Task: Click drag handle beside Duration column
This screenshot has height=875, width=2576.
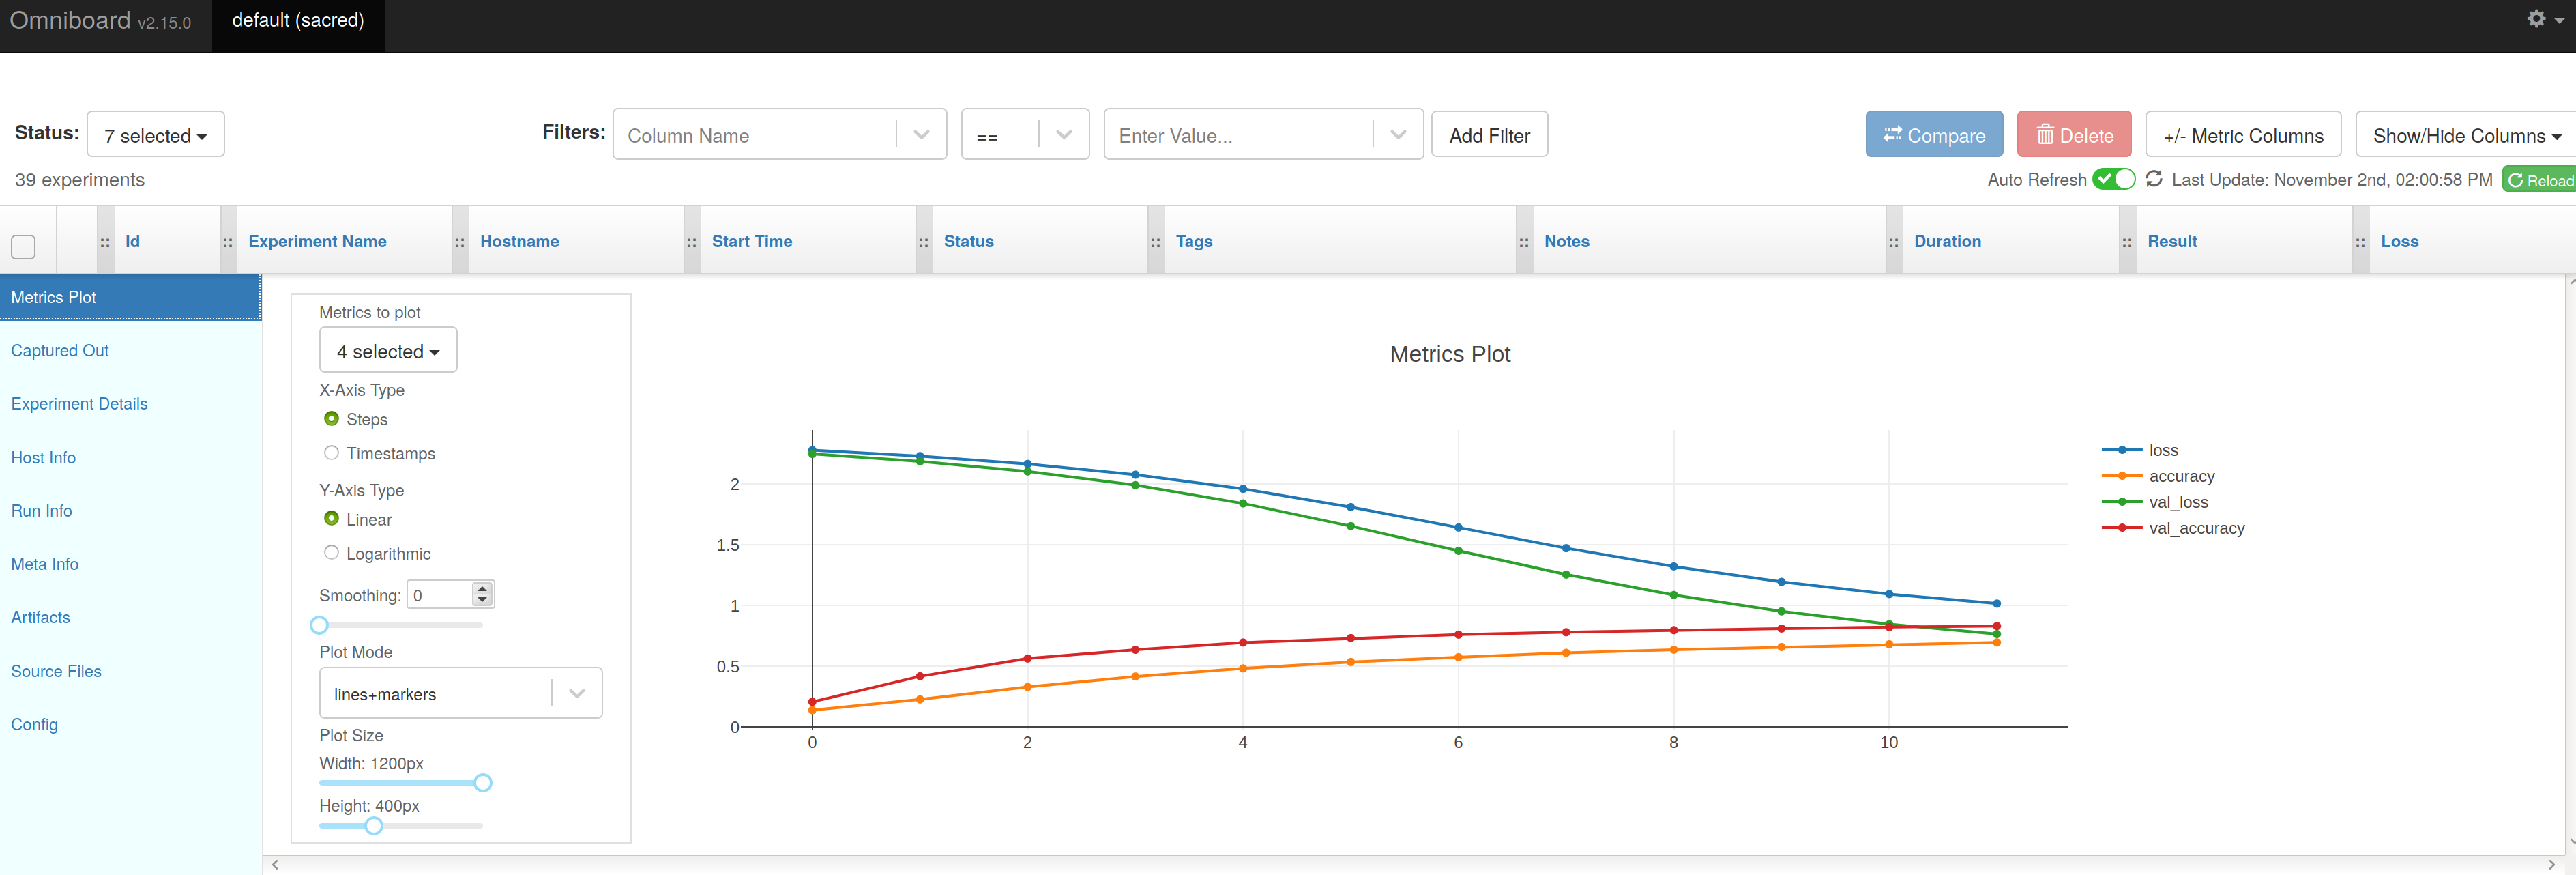Action: [1893, 242]
